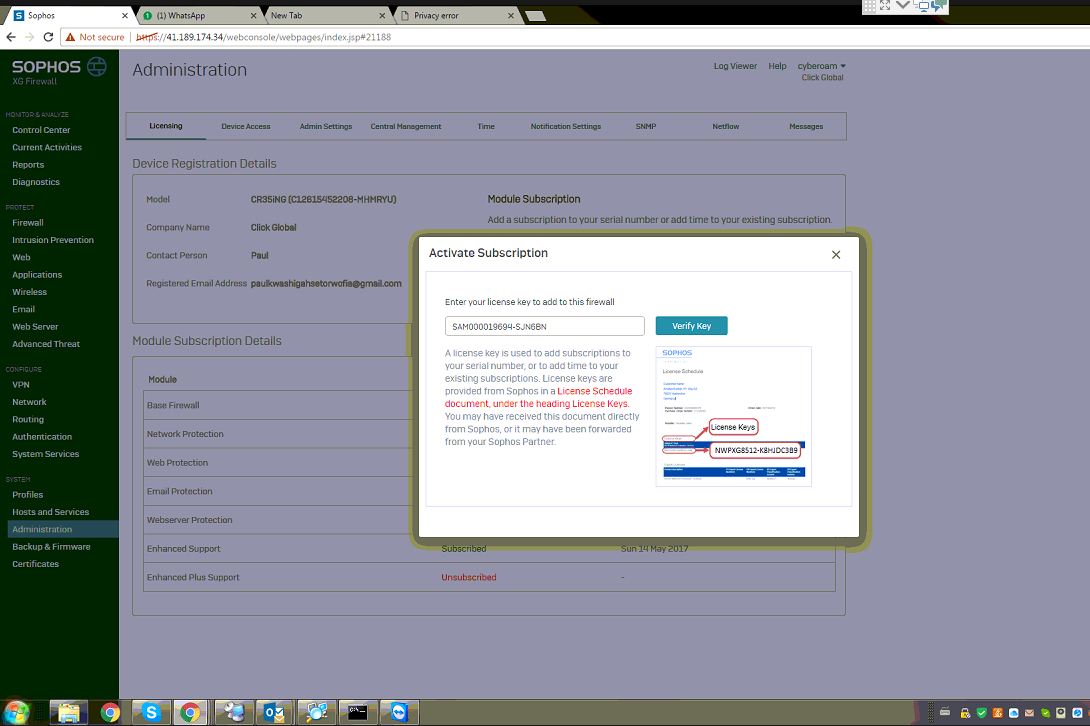1090x726 pixels.
Task: Open VPN in sidebar
Action: [x=21, y=385]
